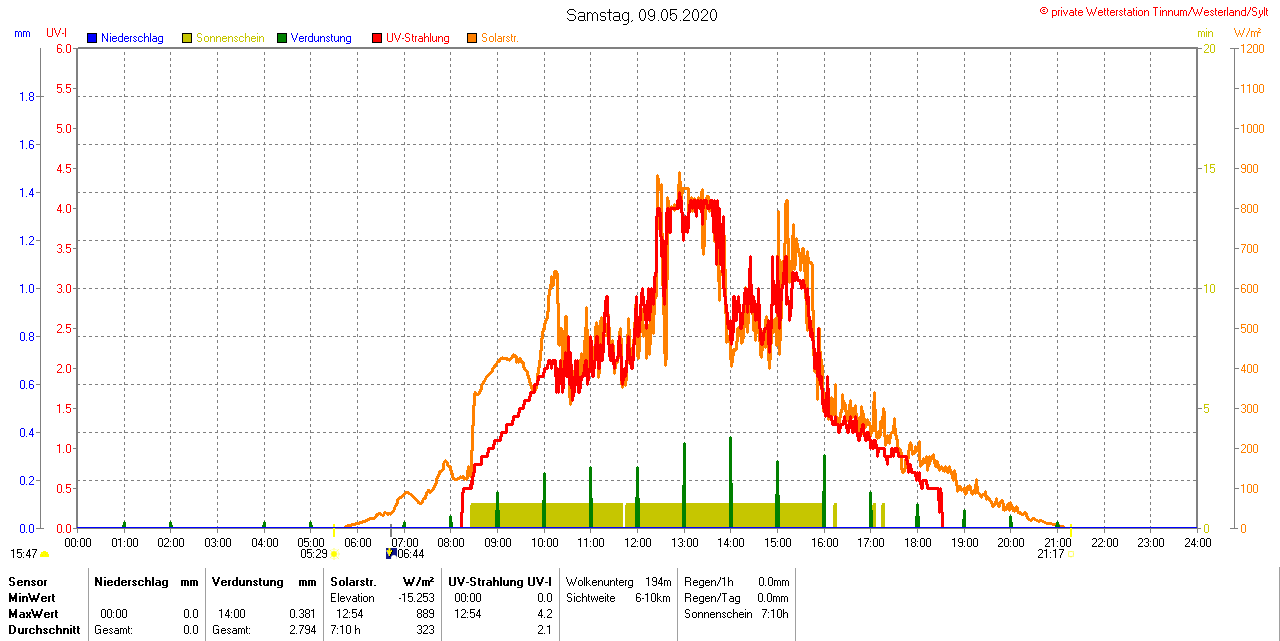Click the 13:00 label on the time axis
1280x641 pixels.
(684, 542)
